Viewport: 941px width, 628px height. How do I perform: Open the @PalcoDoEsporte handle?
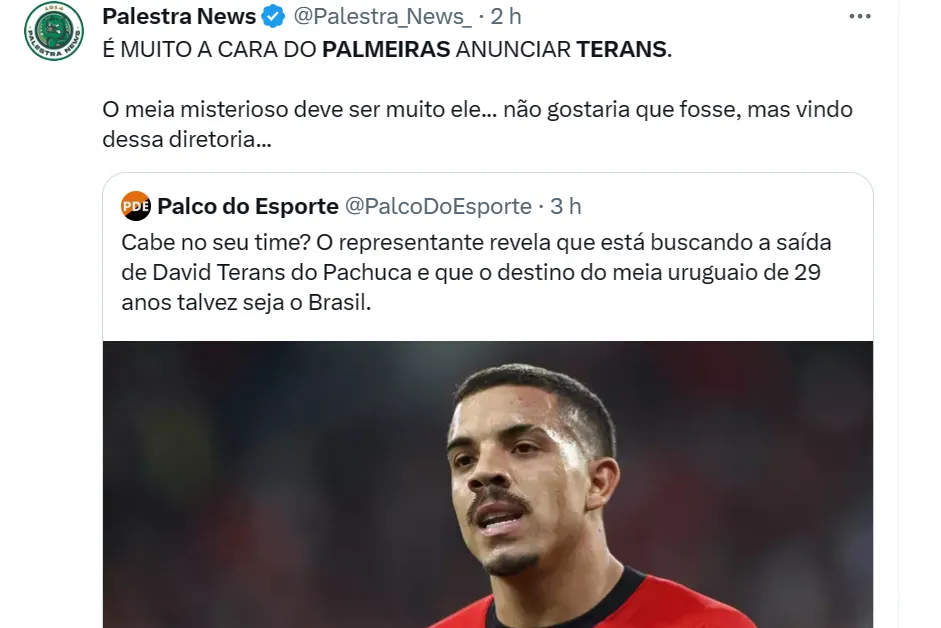pyautogui.click(x=438, y=206)
